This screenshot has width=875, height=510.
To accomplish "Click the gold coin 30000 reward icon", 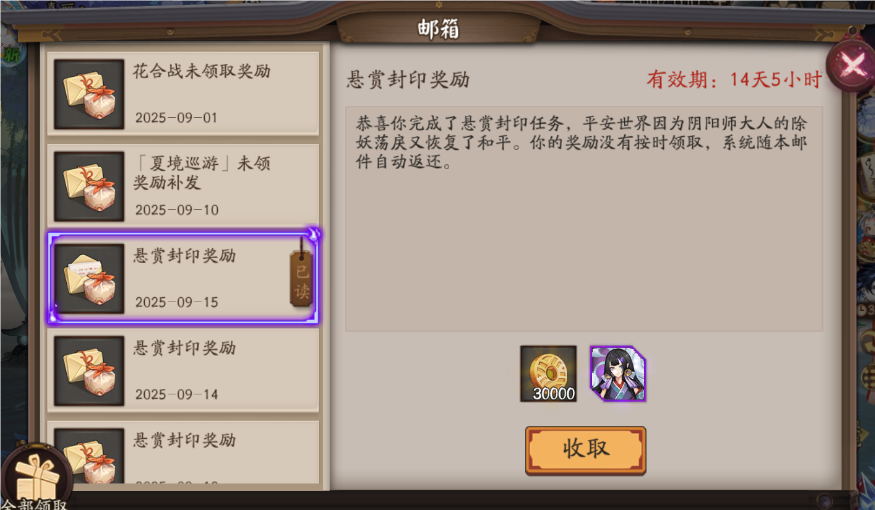I will click(x=548, y=373).
